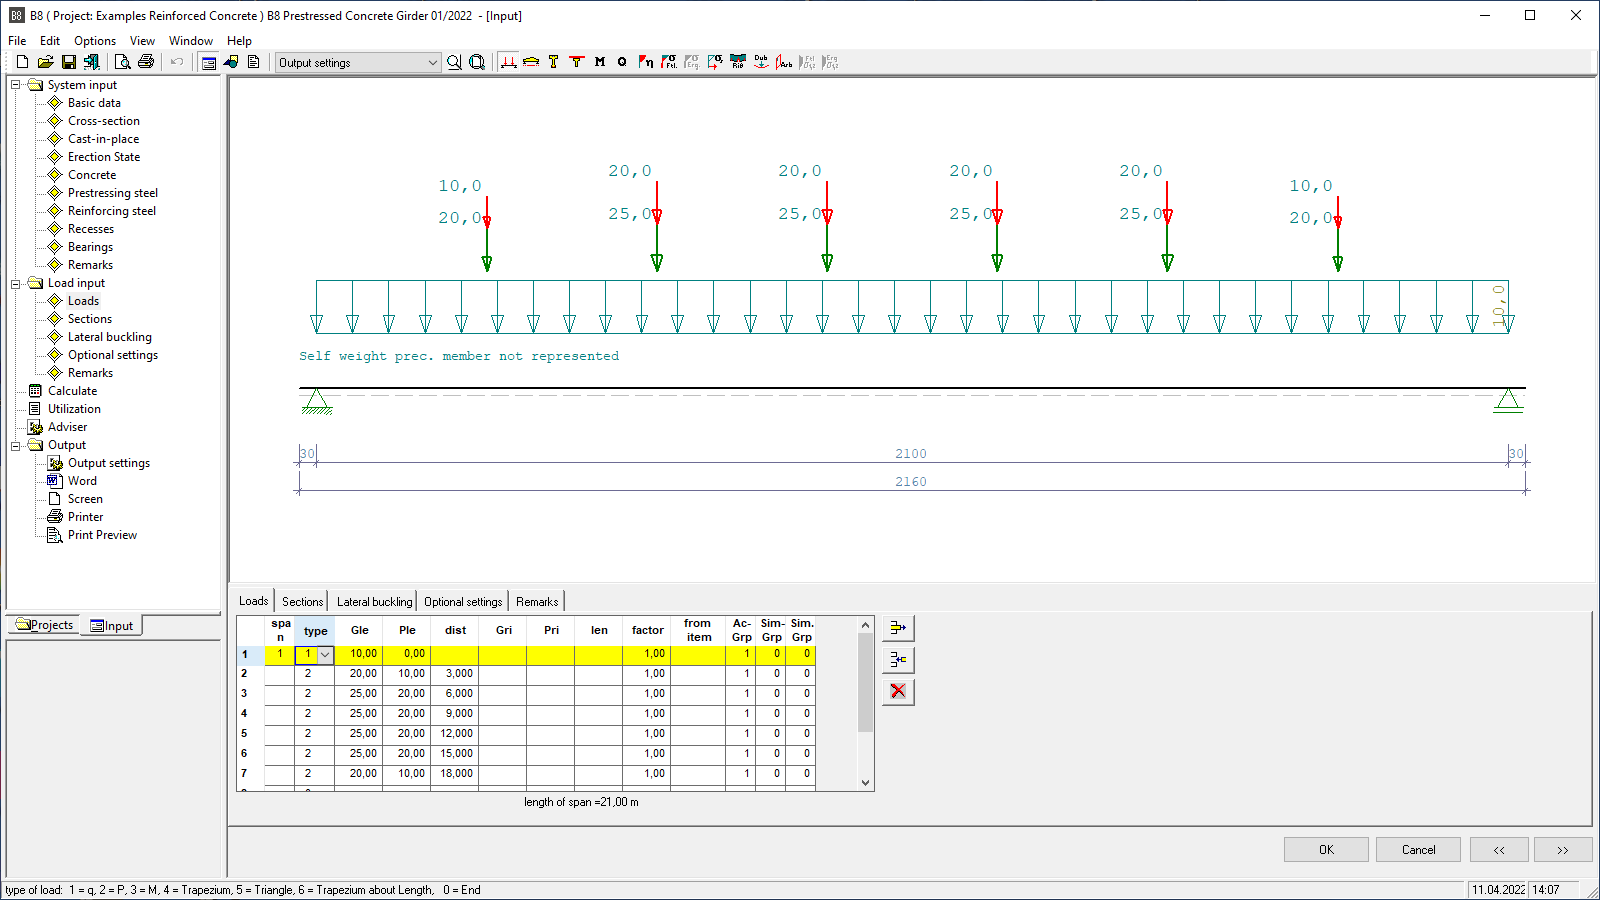Click the Dub toolbar icon
This screenshot has height=900, width=1600.
coord(761,62)
